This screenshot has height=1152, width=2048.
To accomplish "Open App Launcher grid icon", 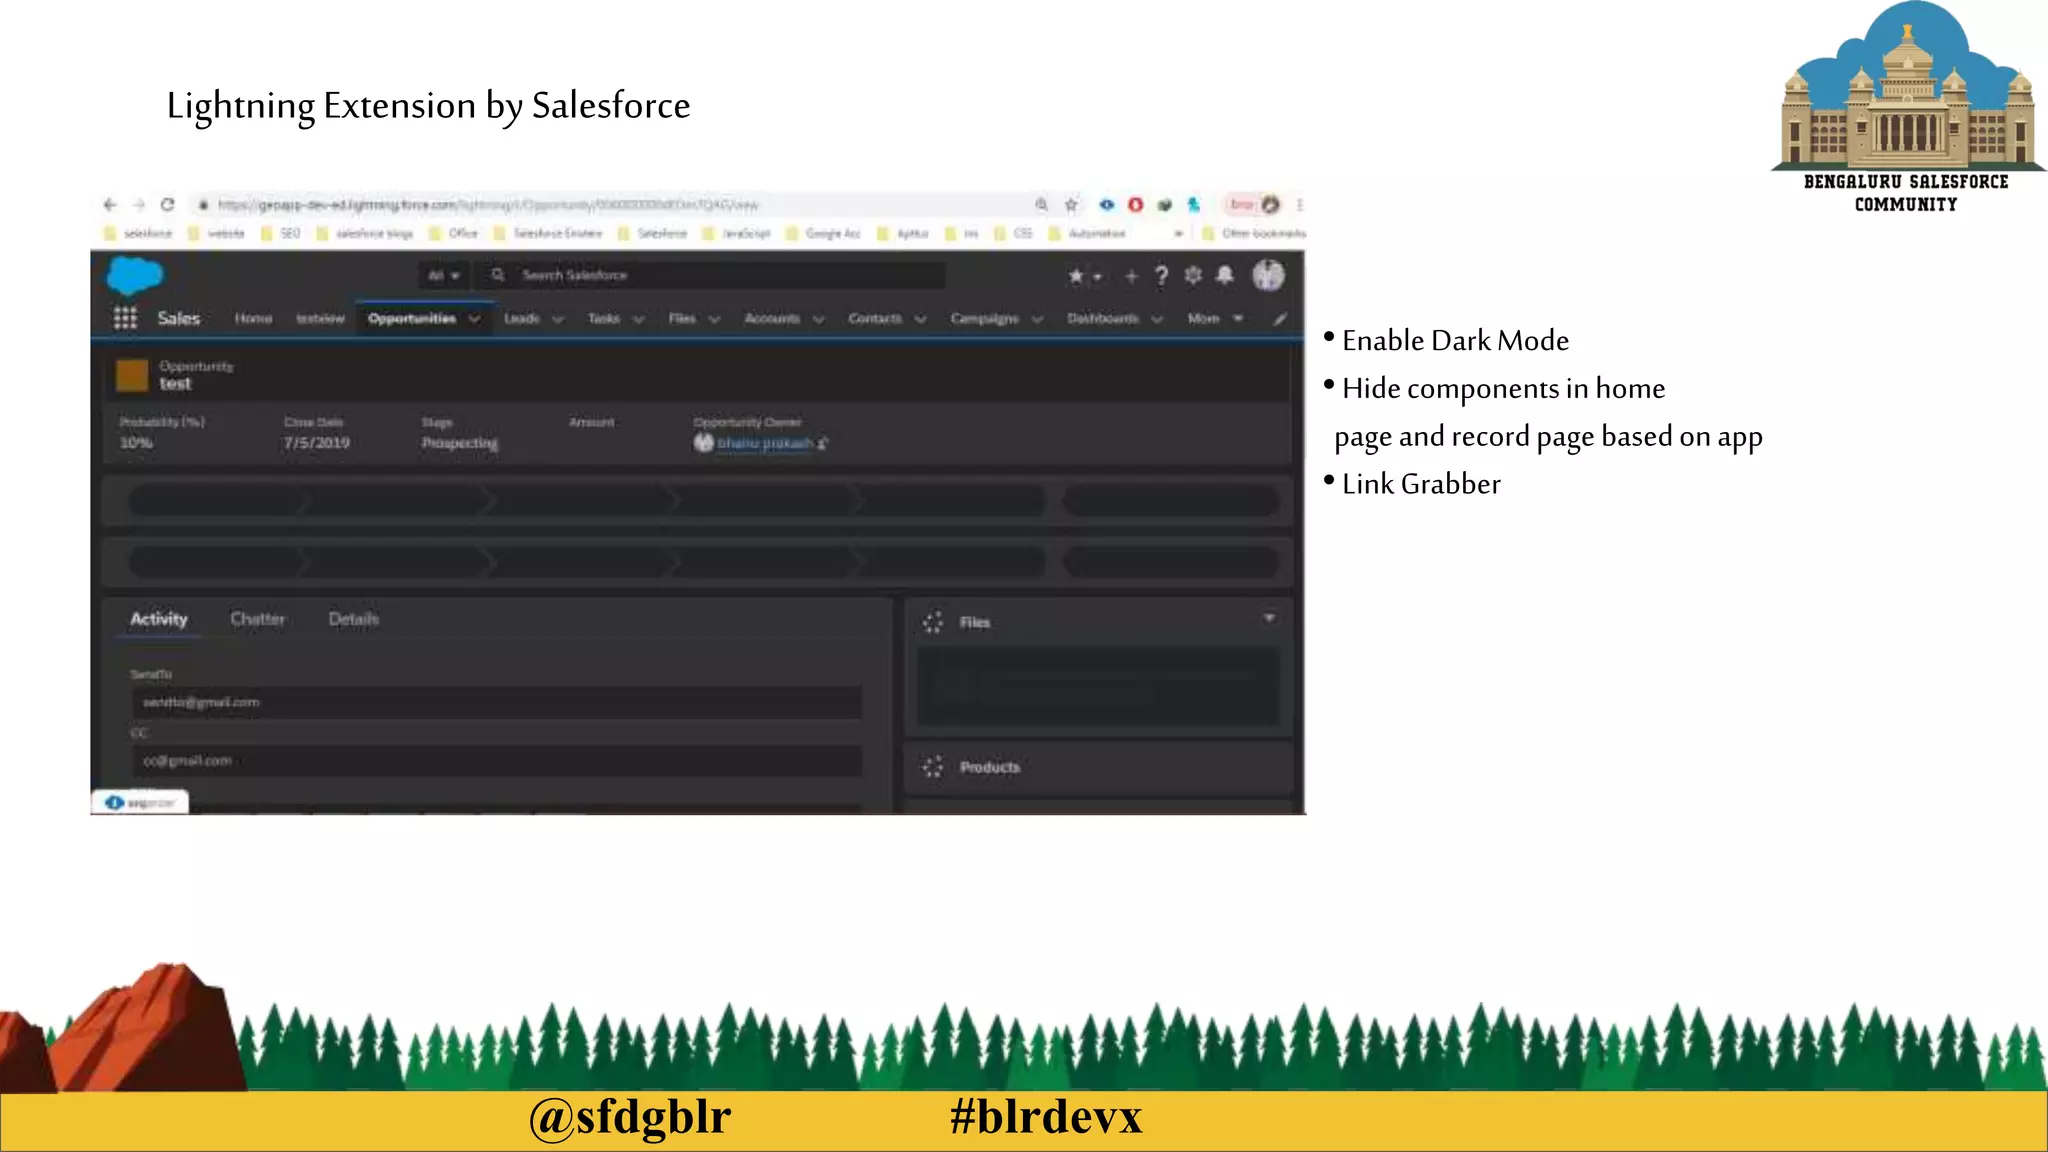I will (125, 318).
